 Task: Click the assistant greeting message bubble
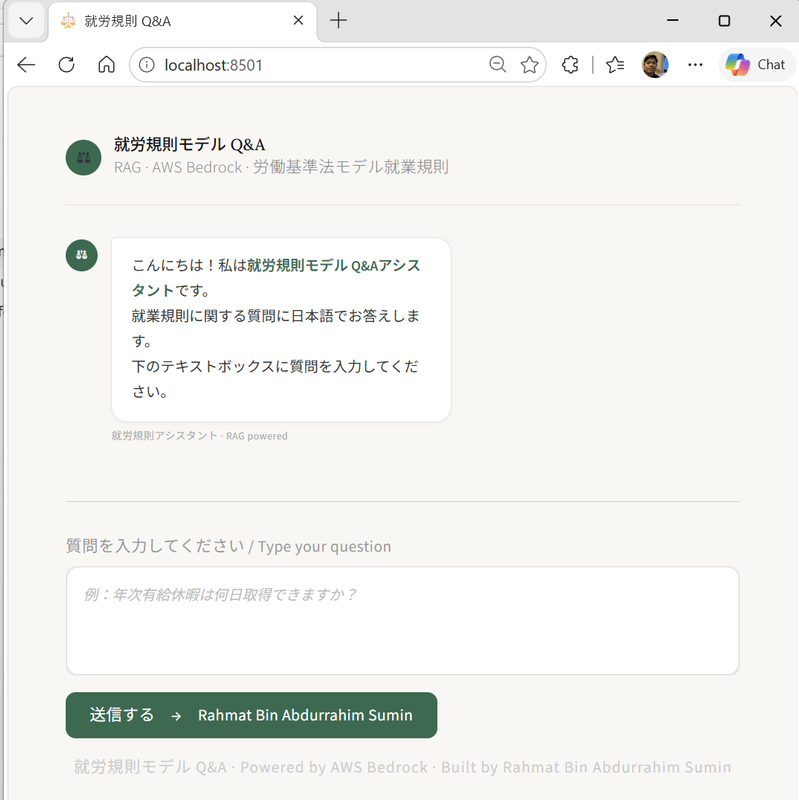click(x=281, y=330)
